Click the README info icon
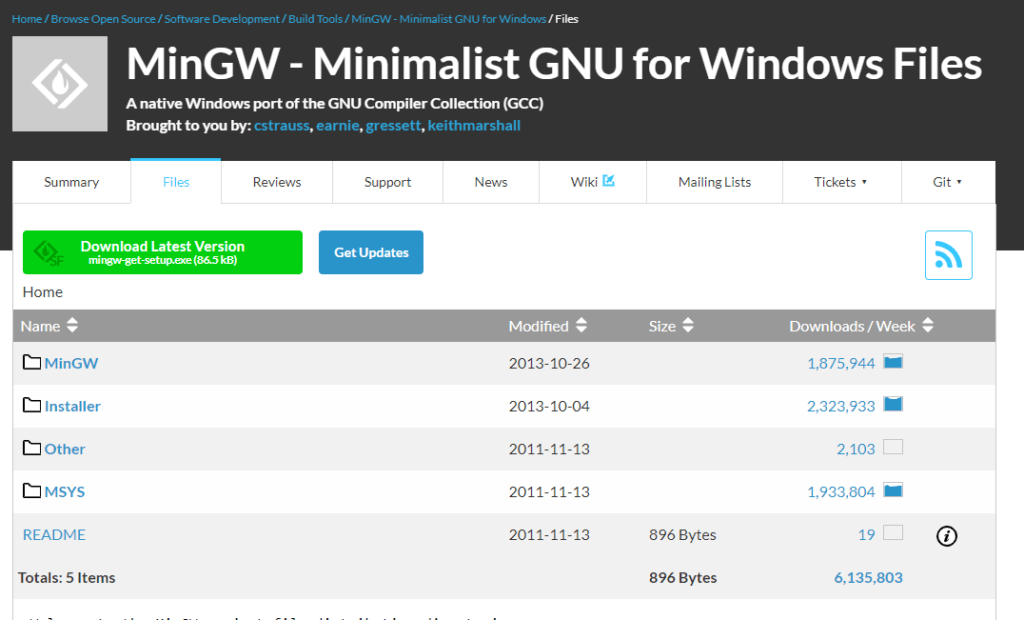 pos(946,536)
